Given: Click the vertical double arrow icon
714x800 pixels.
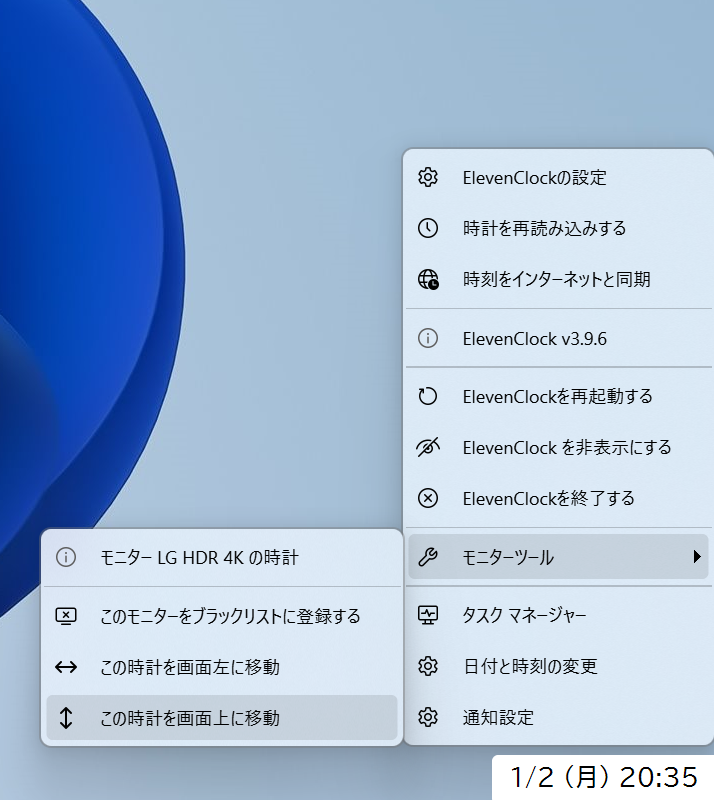Looking at the screenshot, I should (x=66, y=718).
